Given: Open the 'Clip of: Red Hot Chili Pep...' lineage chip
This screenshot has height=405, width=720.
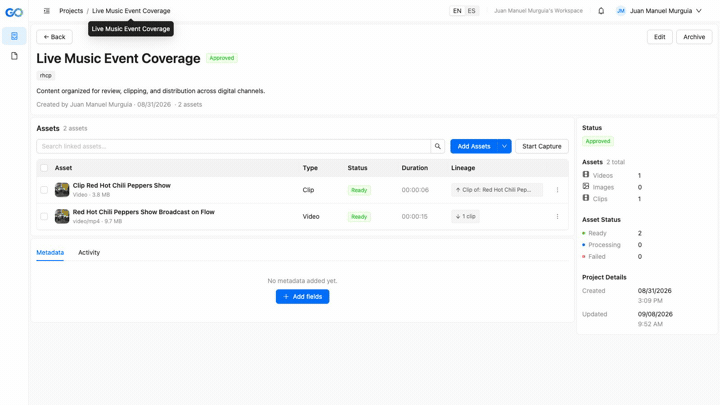Looking at the screenshot, I should click(x=497, y=190).
